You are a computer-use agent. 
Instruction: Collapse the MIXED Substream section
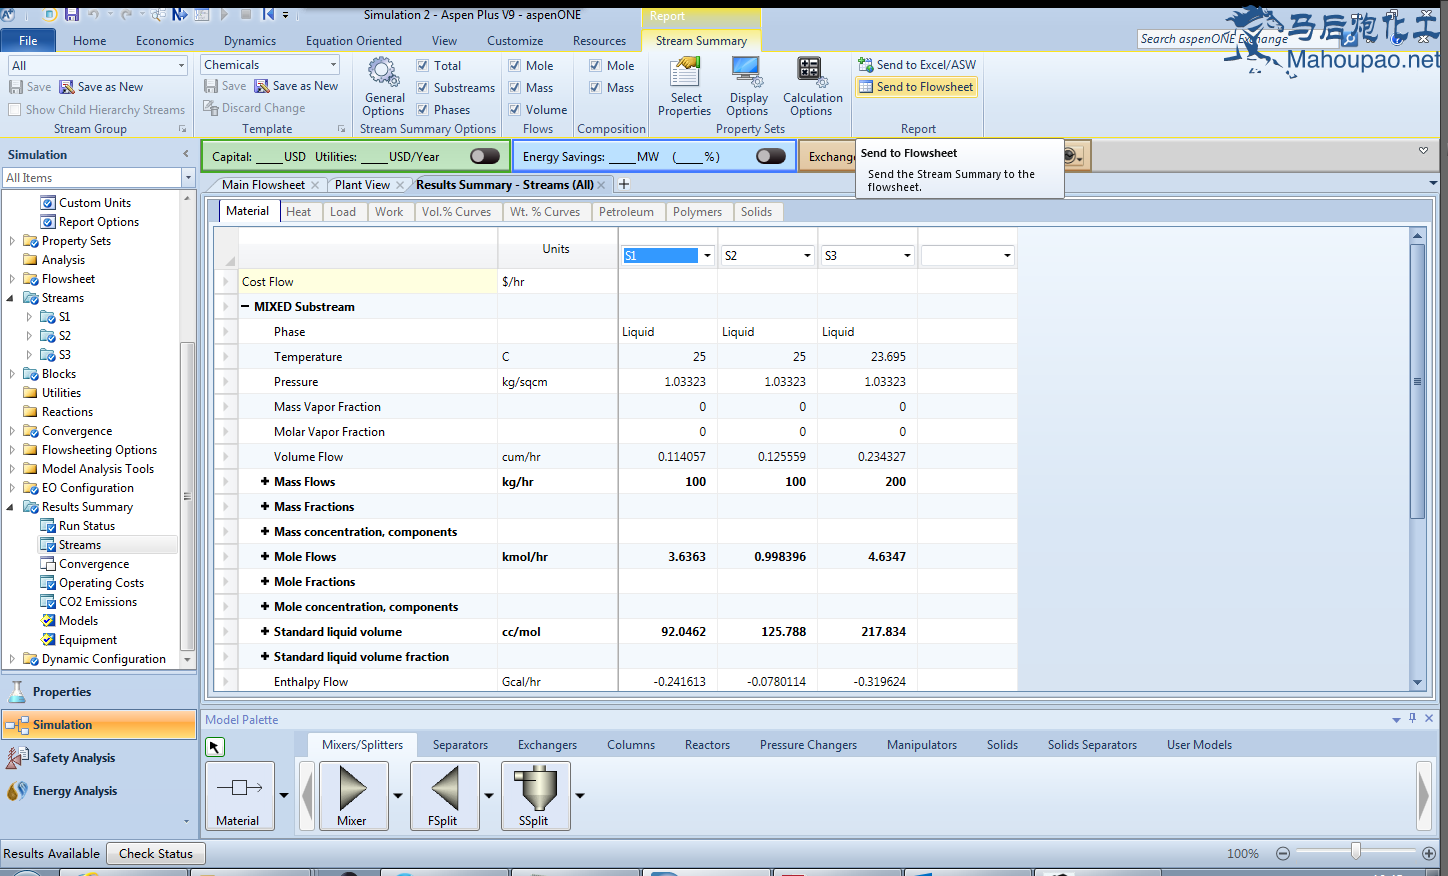point(245,307)
